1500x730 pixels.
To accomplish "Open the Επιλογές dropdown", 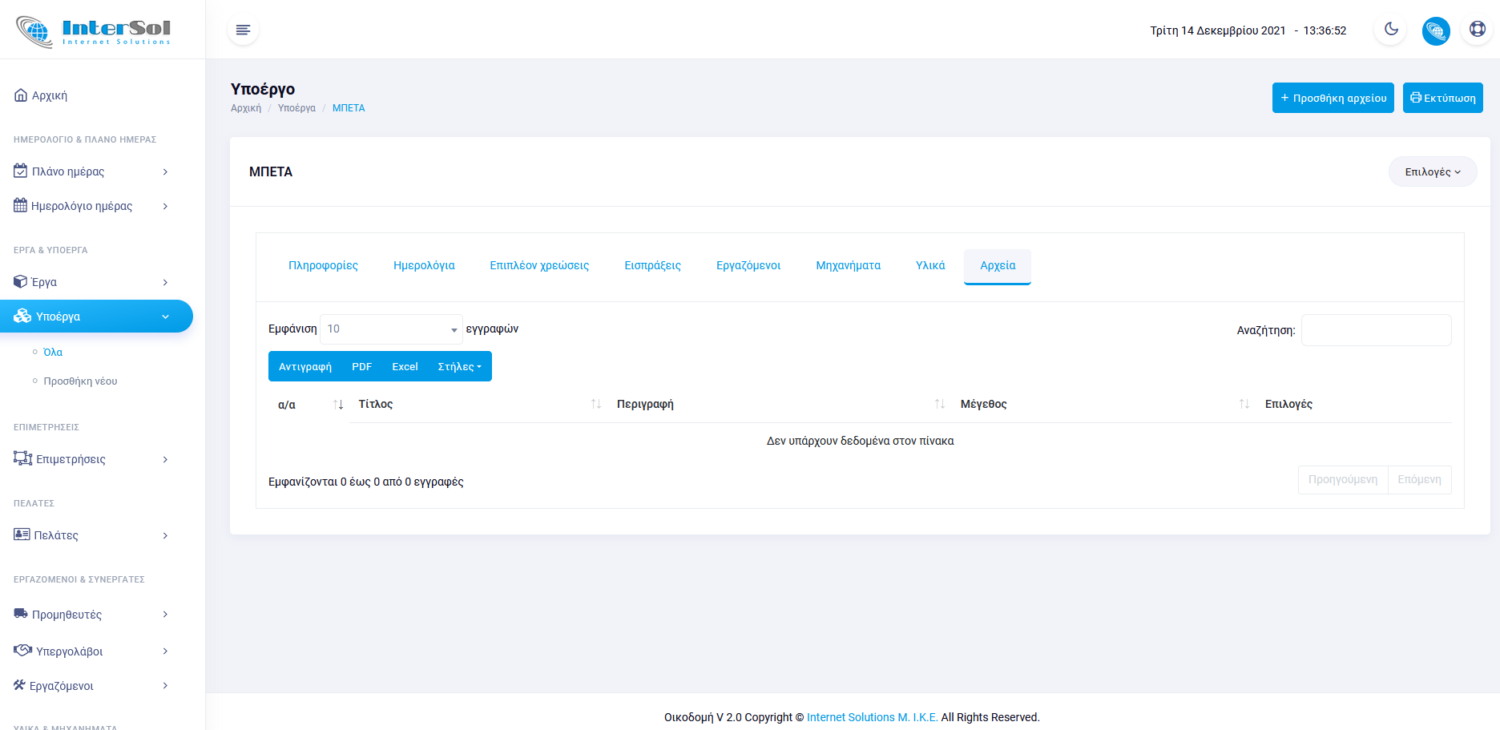I will pyautogui.click(x=1432, y=172).
